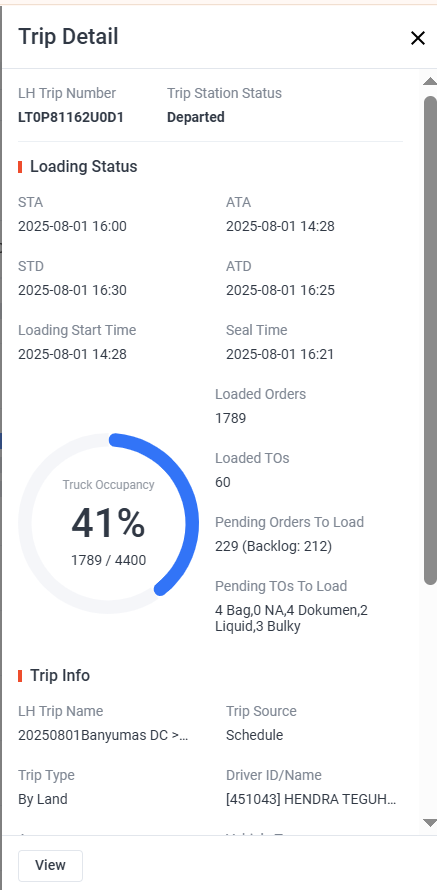Click the vertical scrollbar thumb
The image size is (437, 890).
click(430, 341)
